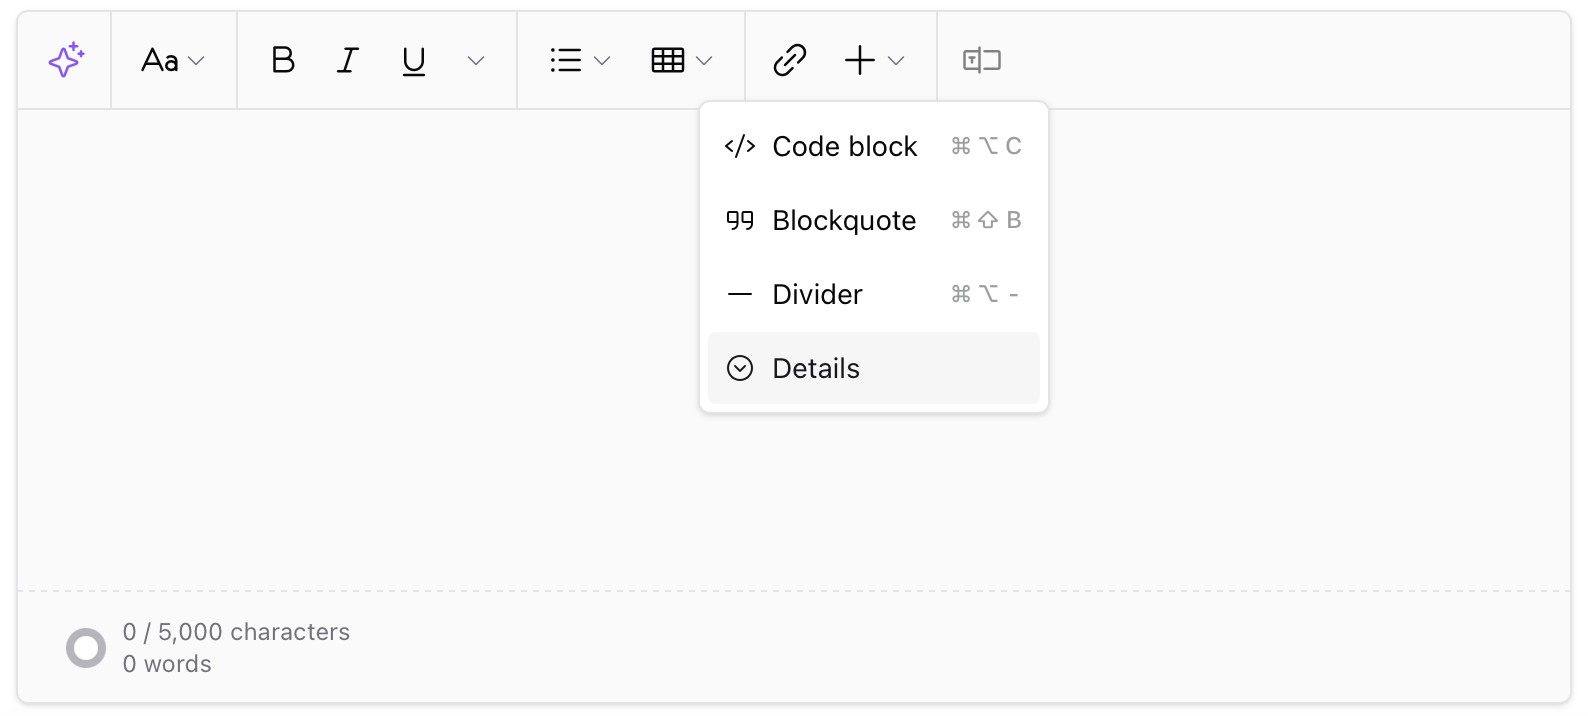Select the Details menu entry

(x=815, y=368)
